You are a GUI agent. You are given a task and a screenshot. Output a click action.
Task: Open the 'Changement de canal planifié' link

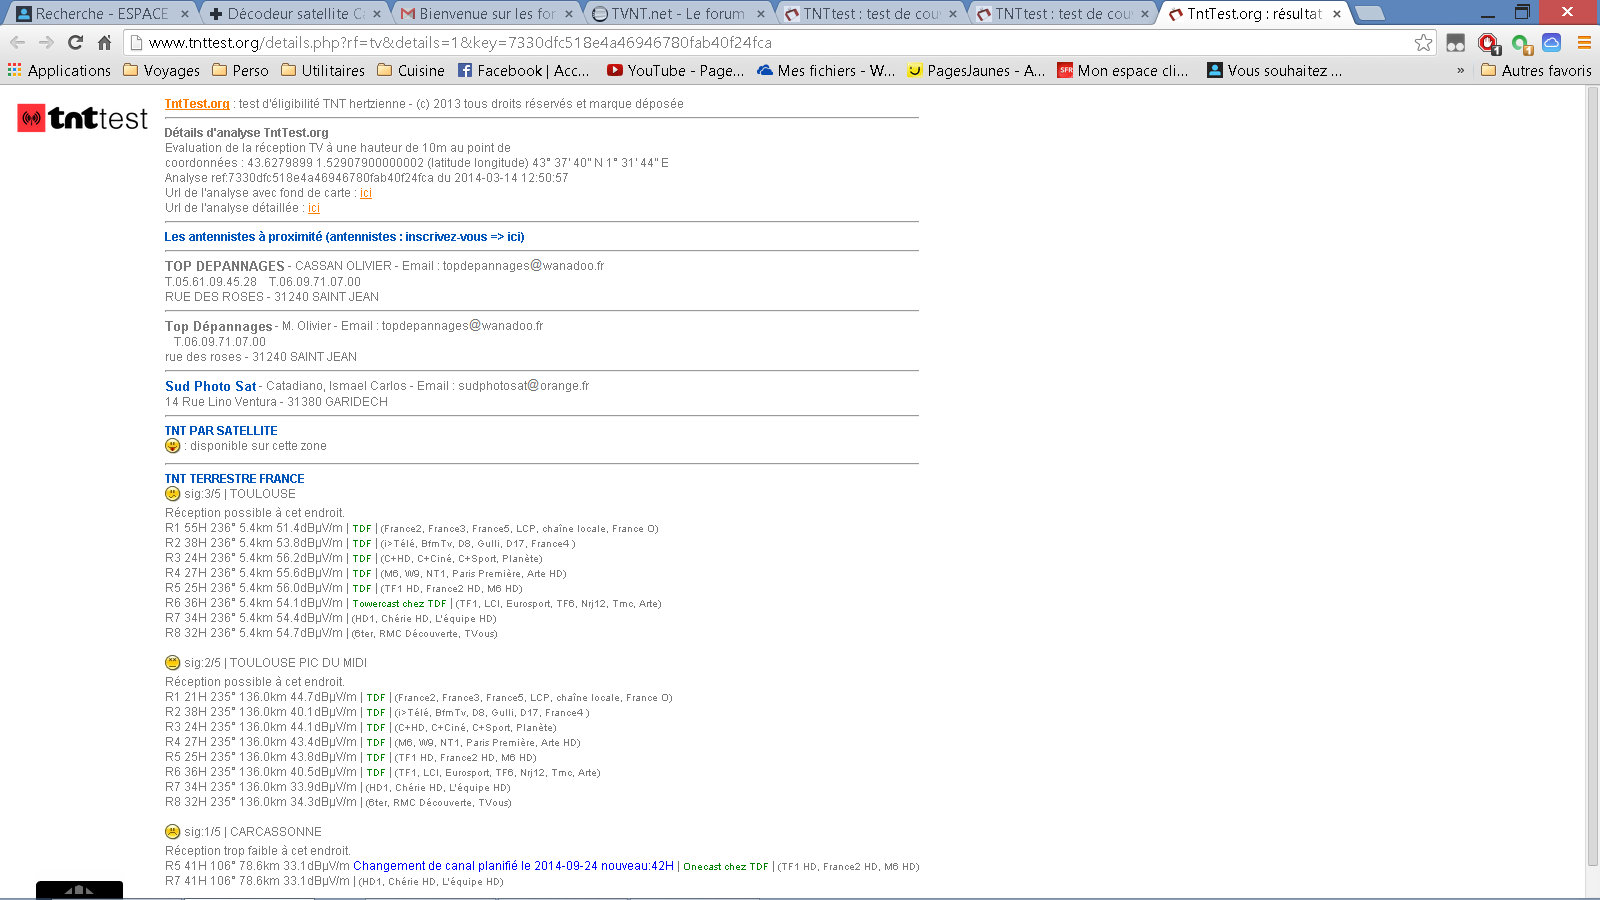pyautogui.click(x=513, y=866)
